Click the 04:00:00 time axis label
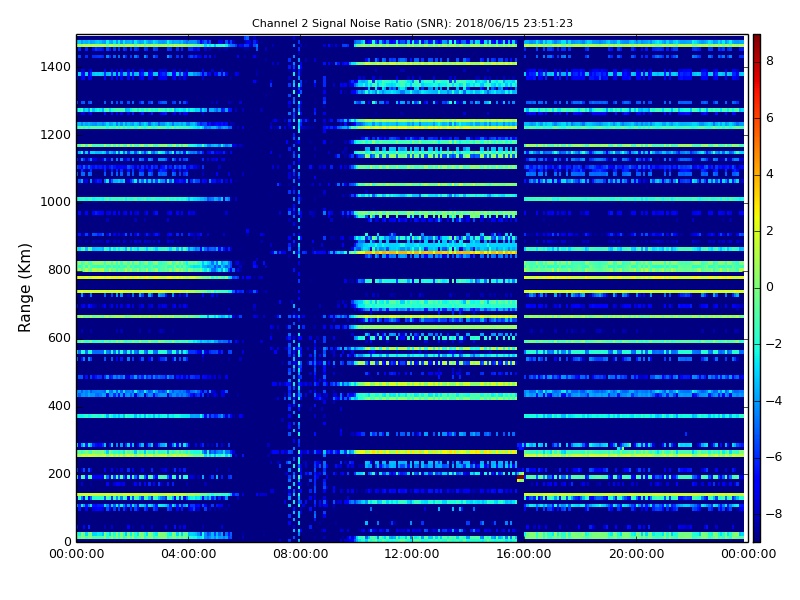 (x=188, y=554)
